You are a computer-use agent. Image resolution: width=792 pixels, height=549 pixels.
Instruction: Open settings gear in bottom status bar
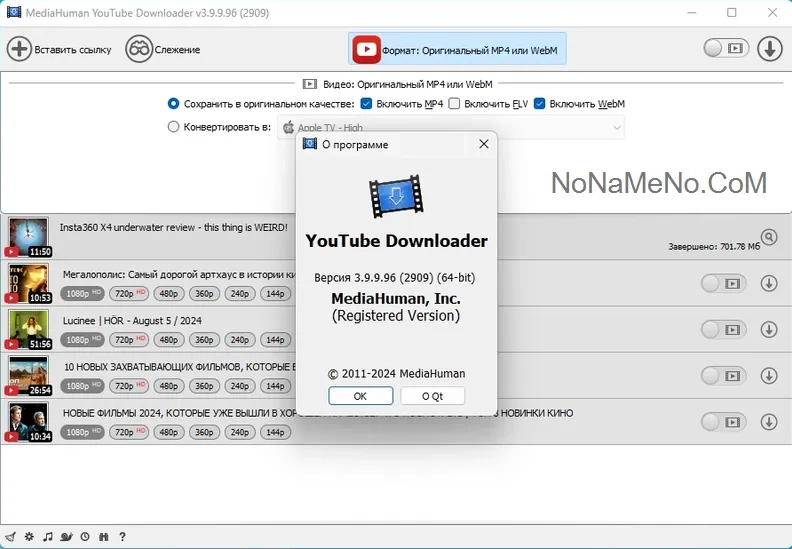point(29,537)
